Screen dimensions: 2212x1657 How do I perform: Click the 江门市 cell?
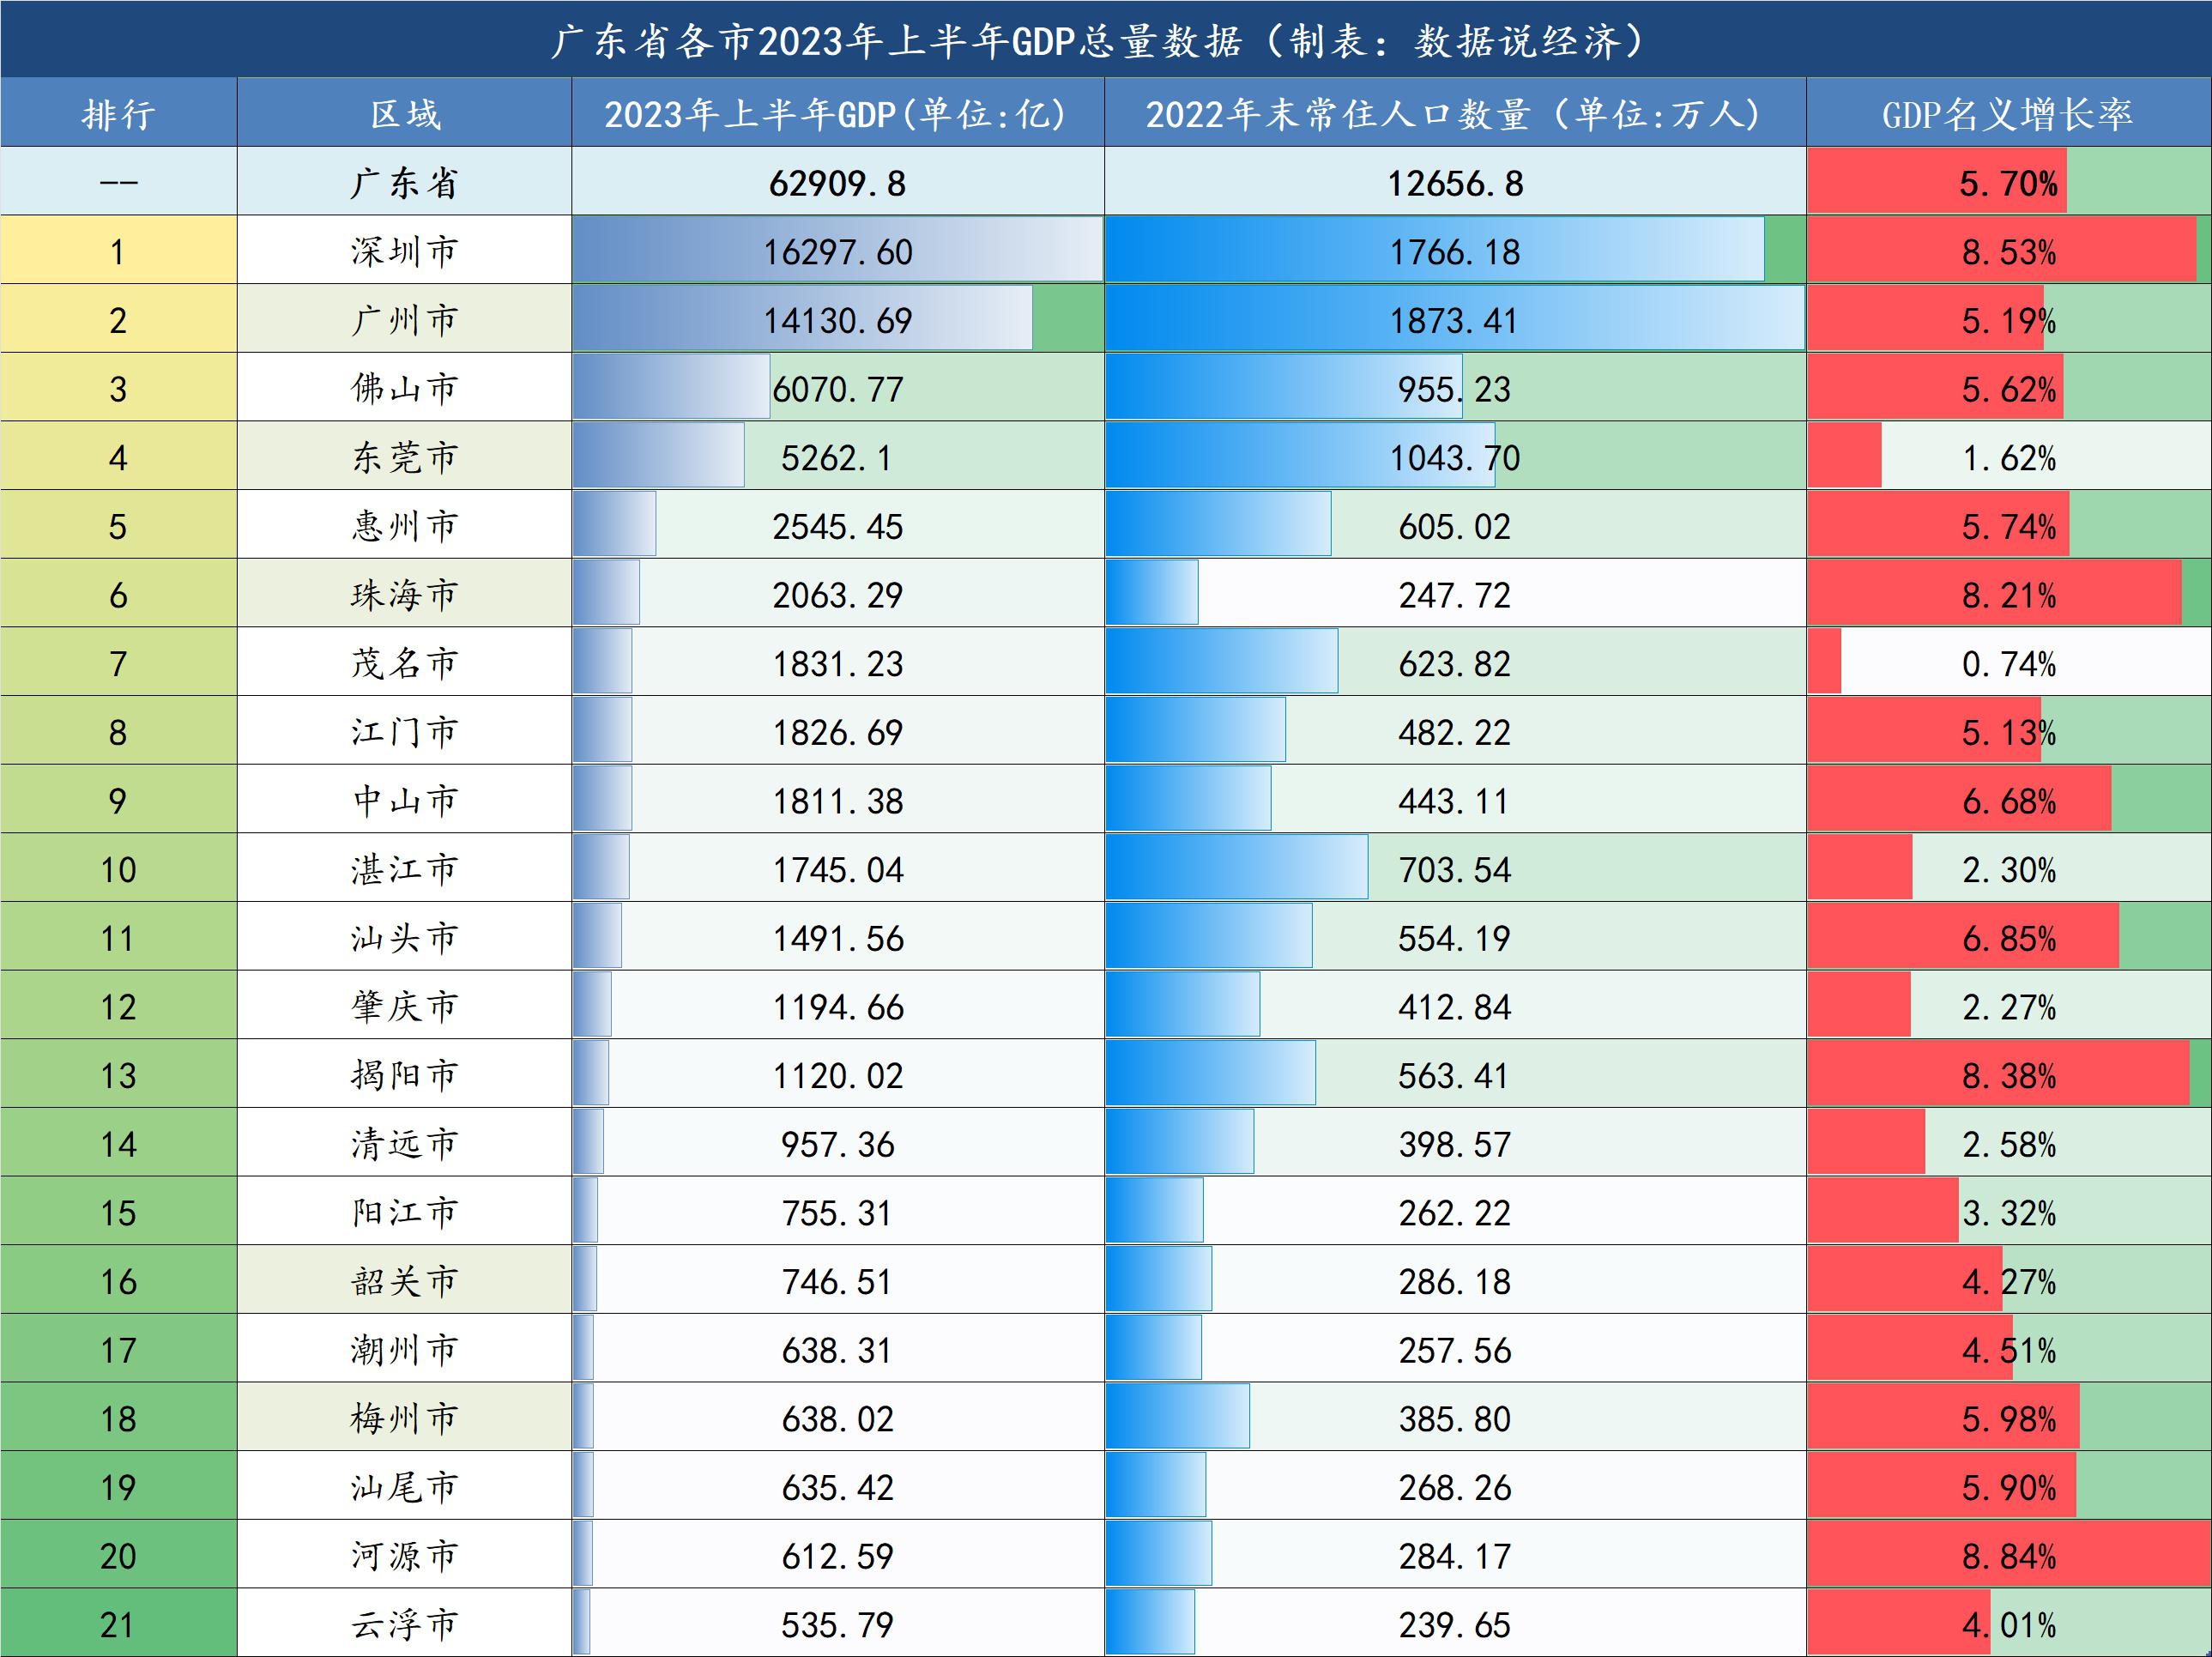pos(404,732)
